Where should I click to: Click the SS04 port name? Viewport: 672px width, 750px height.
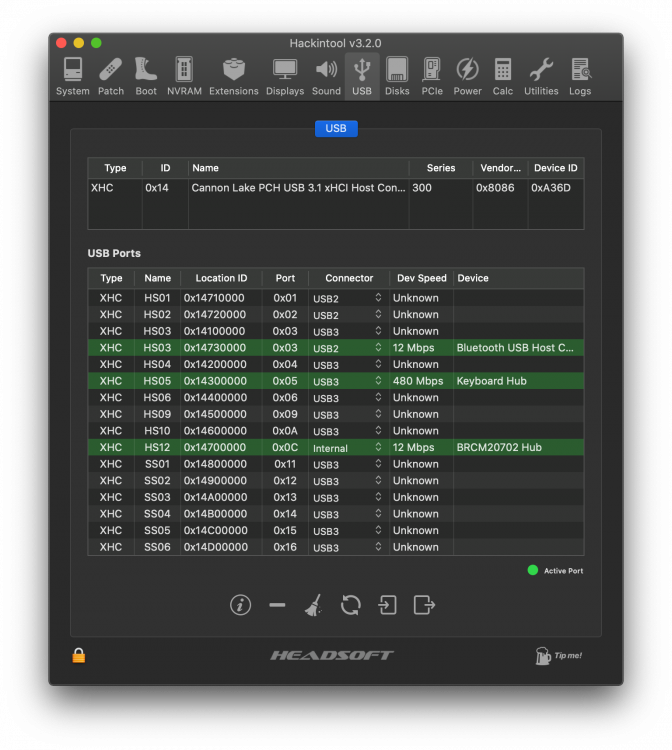(x=157, y=514)
